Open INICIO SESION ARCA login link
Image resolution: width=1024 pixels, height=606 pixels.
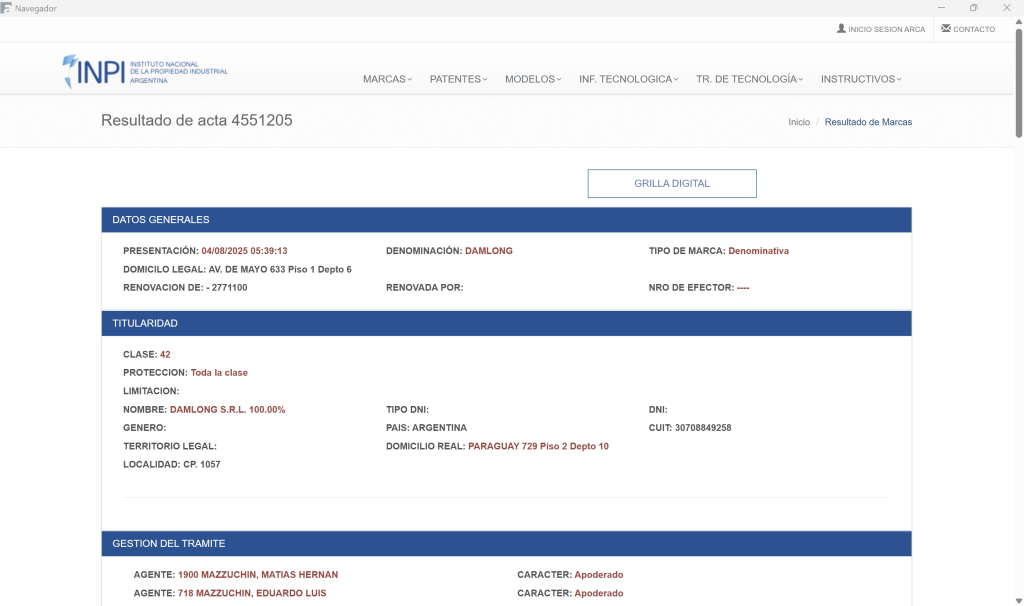(x=886, y=29)
